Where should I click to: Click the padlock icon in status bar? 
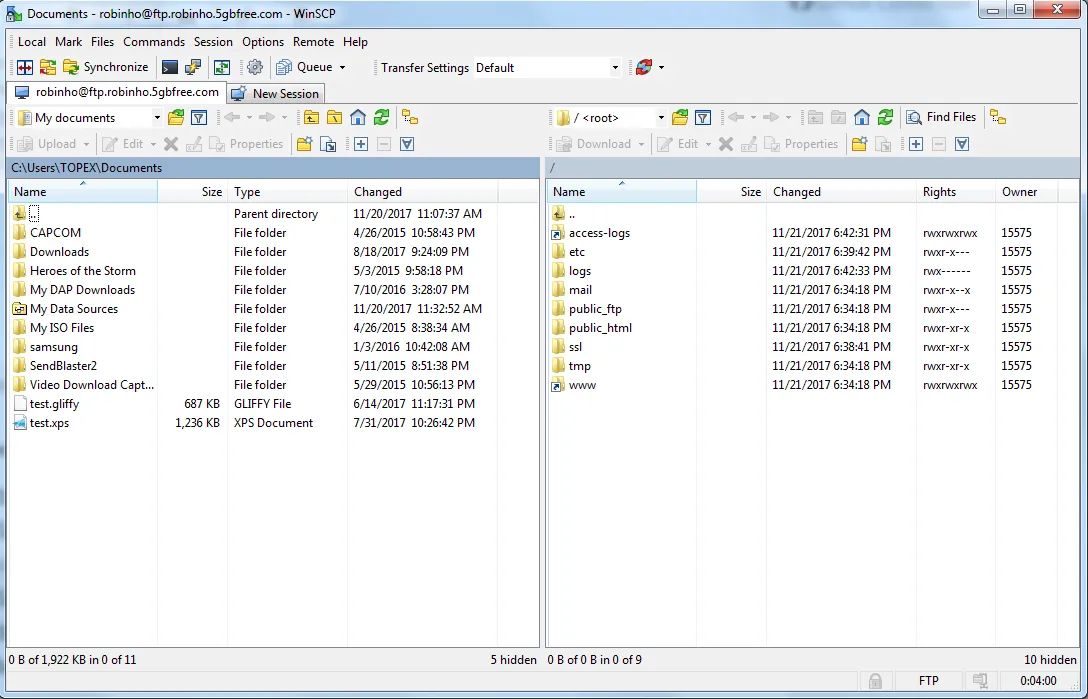point(876,680)
